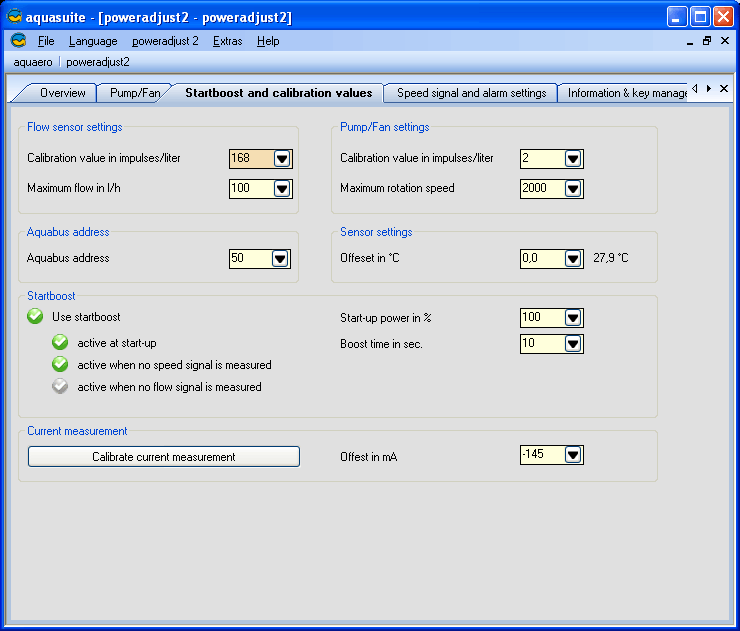Click the aquasuite logo icon in menu bar

18,41
